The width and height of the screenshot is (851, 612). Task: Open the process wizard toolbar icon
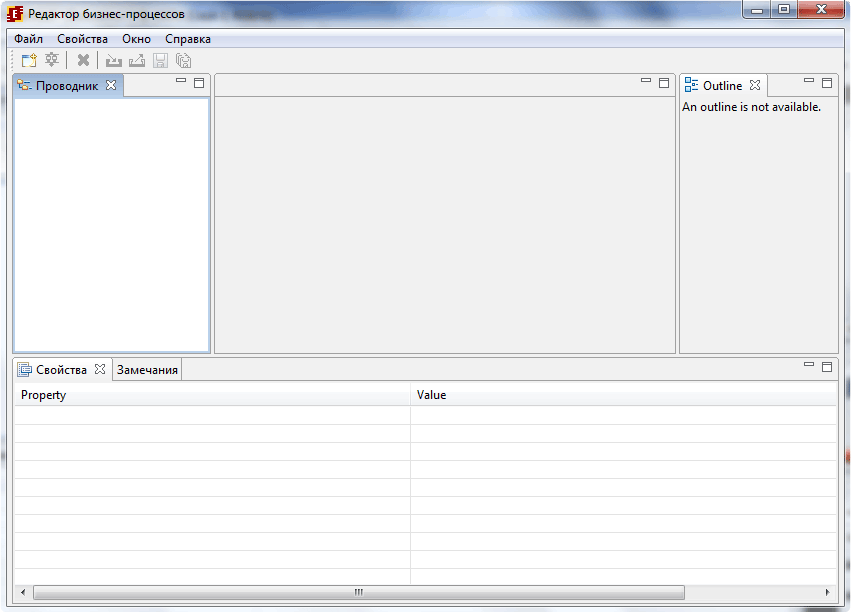point(50,59)
